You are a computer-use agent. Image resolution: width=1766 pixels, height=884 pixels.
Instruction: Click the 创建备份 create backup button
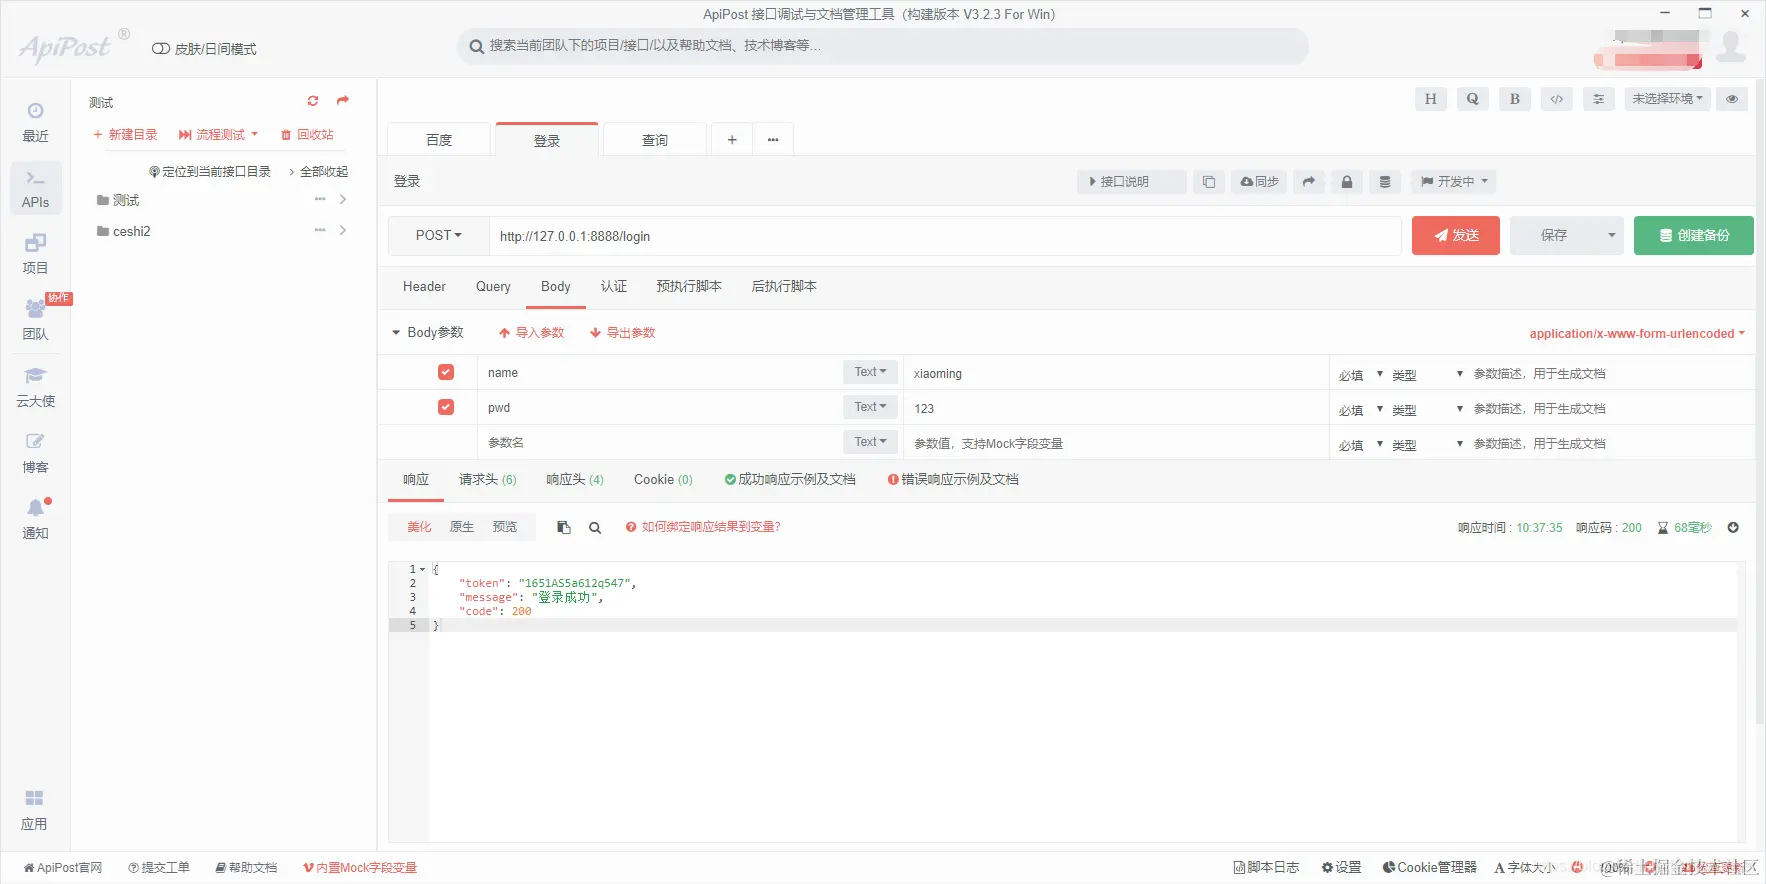pyautogui.click(x=1694, y=236)
